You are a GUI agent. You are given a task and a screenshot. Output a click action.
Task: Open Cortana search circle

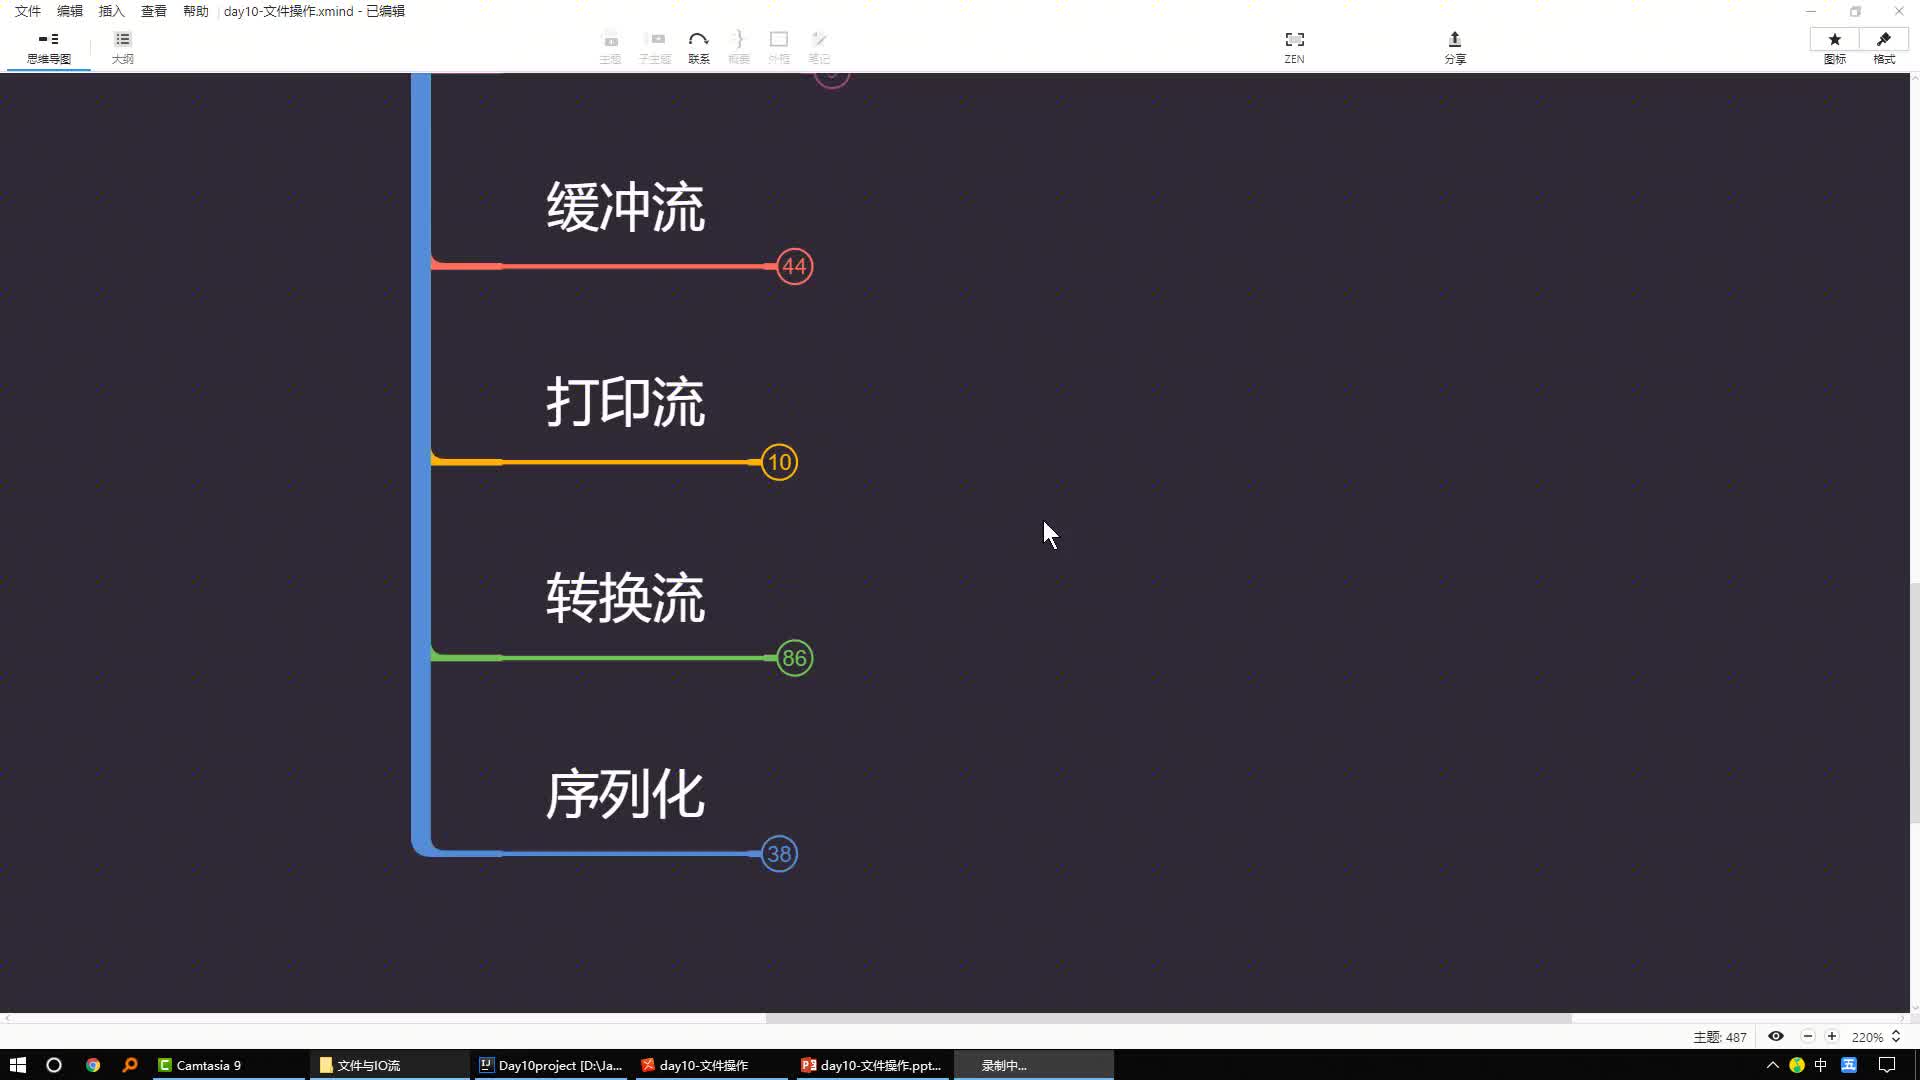click(x=54, y=1065)
